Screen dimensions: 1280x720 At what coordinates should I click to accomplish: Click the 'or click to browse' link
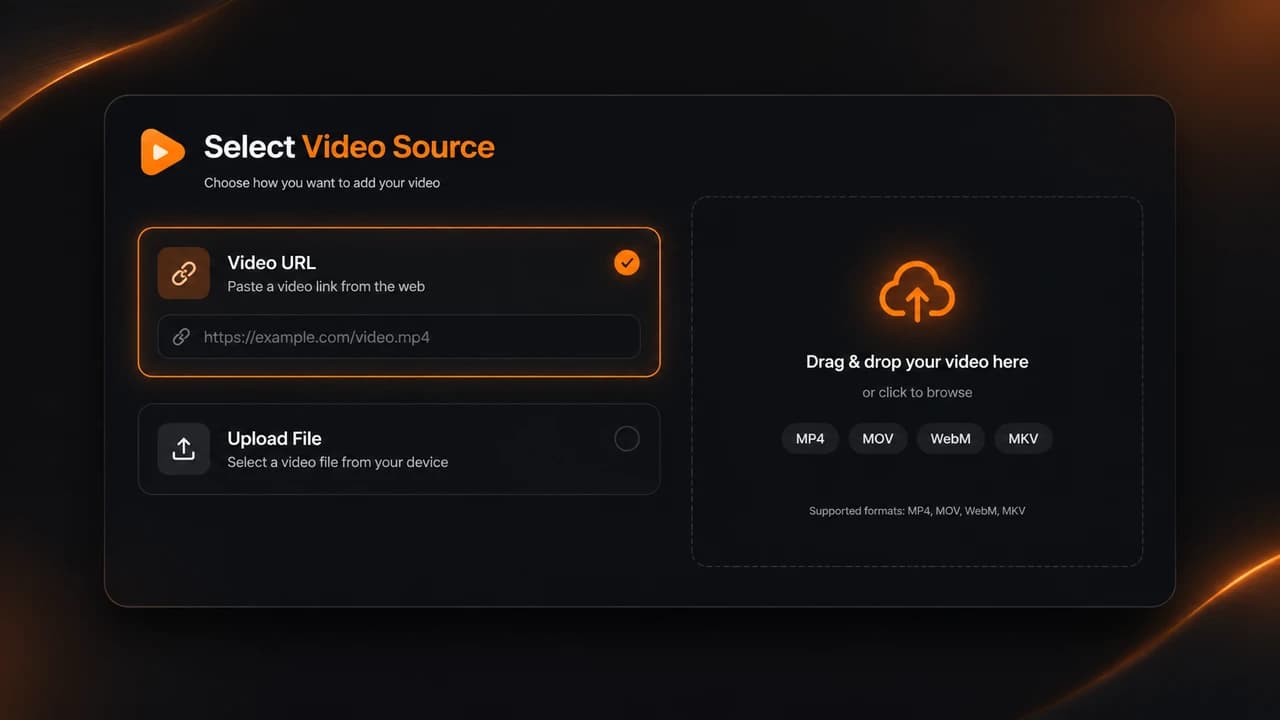pos(917,392)
